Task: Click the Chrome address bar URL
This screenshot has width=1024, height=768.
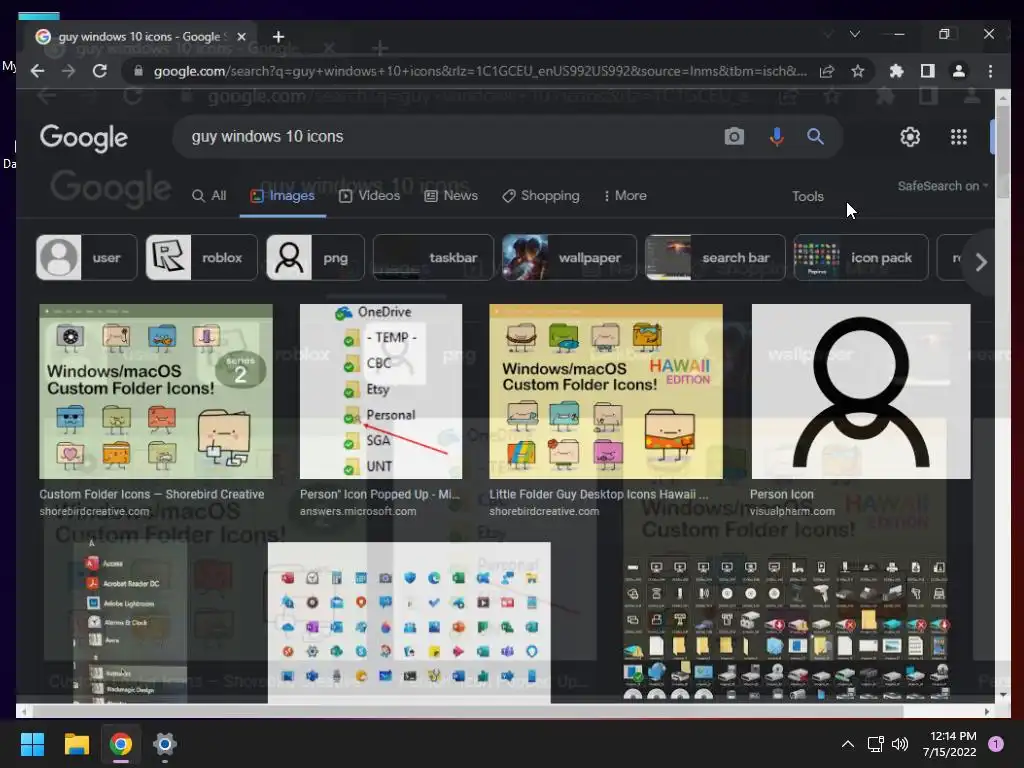Action: (480, 71)
